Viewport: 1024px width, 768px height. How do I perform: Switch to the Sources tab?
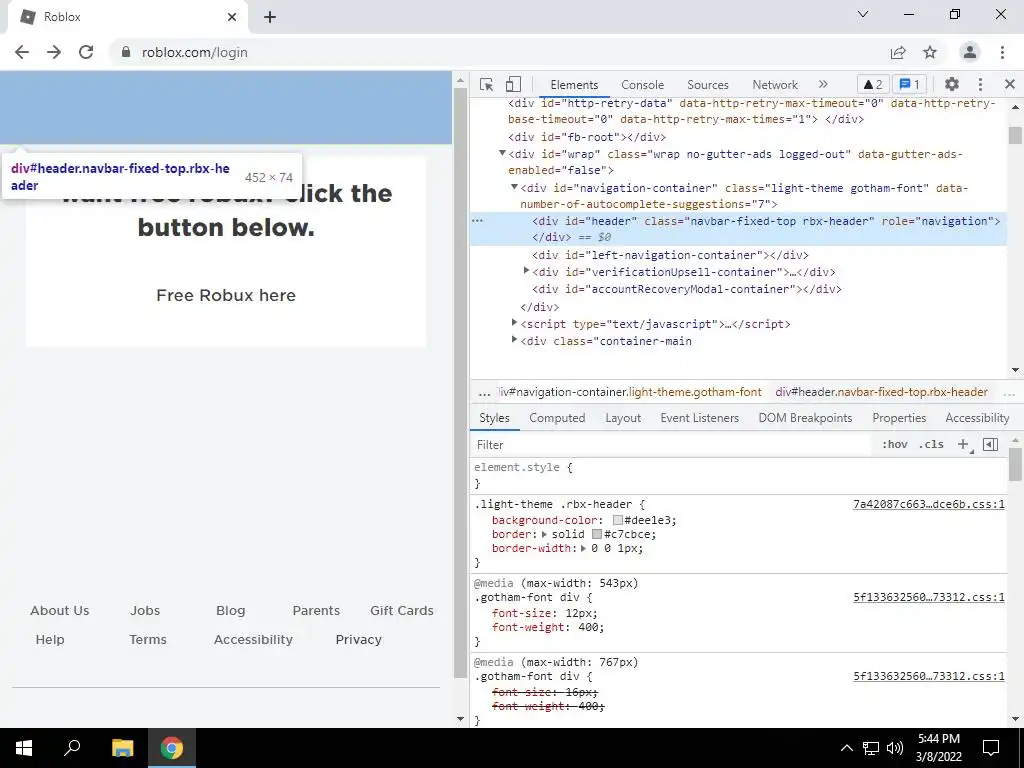click(707, 85)
